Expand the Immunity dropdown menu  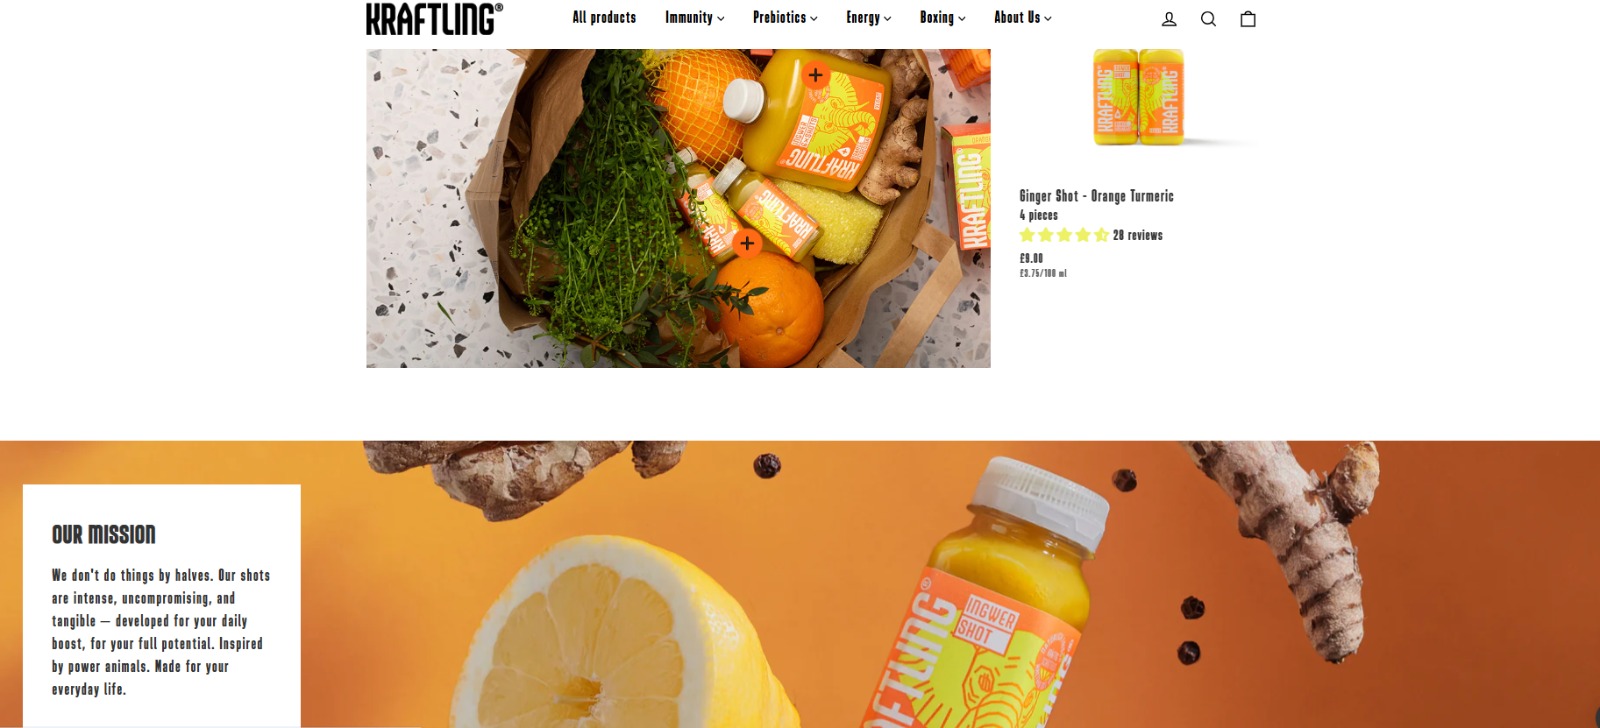point(694,18)
